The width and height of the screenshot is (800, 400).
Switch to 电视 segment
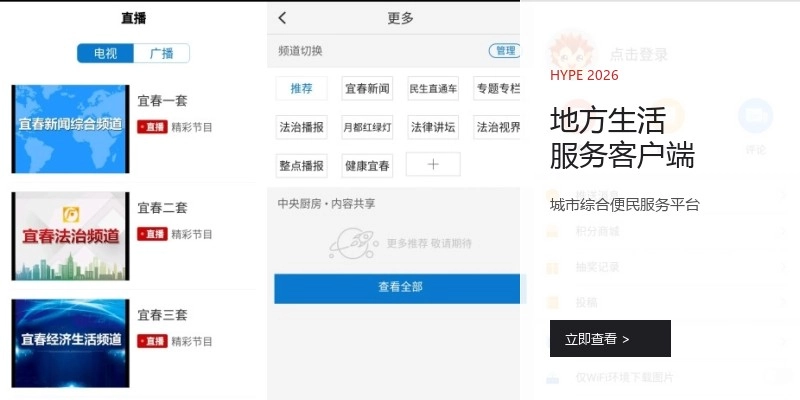click(106, 53)
